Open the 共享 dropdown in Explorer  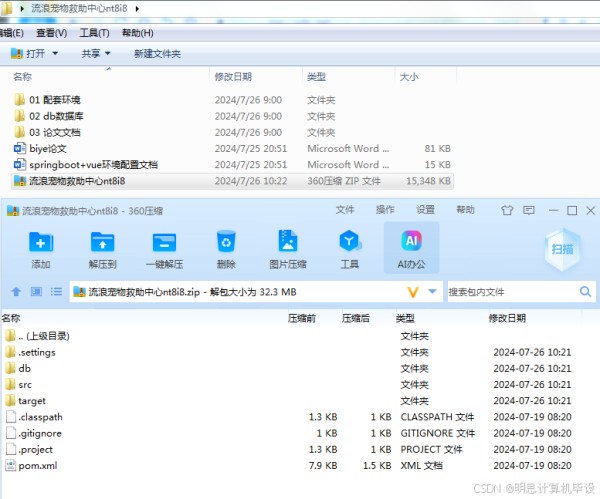95,53
